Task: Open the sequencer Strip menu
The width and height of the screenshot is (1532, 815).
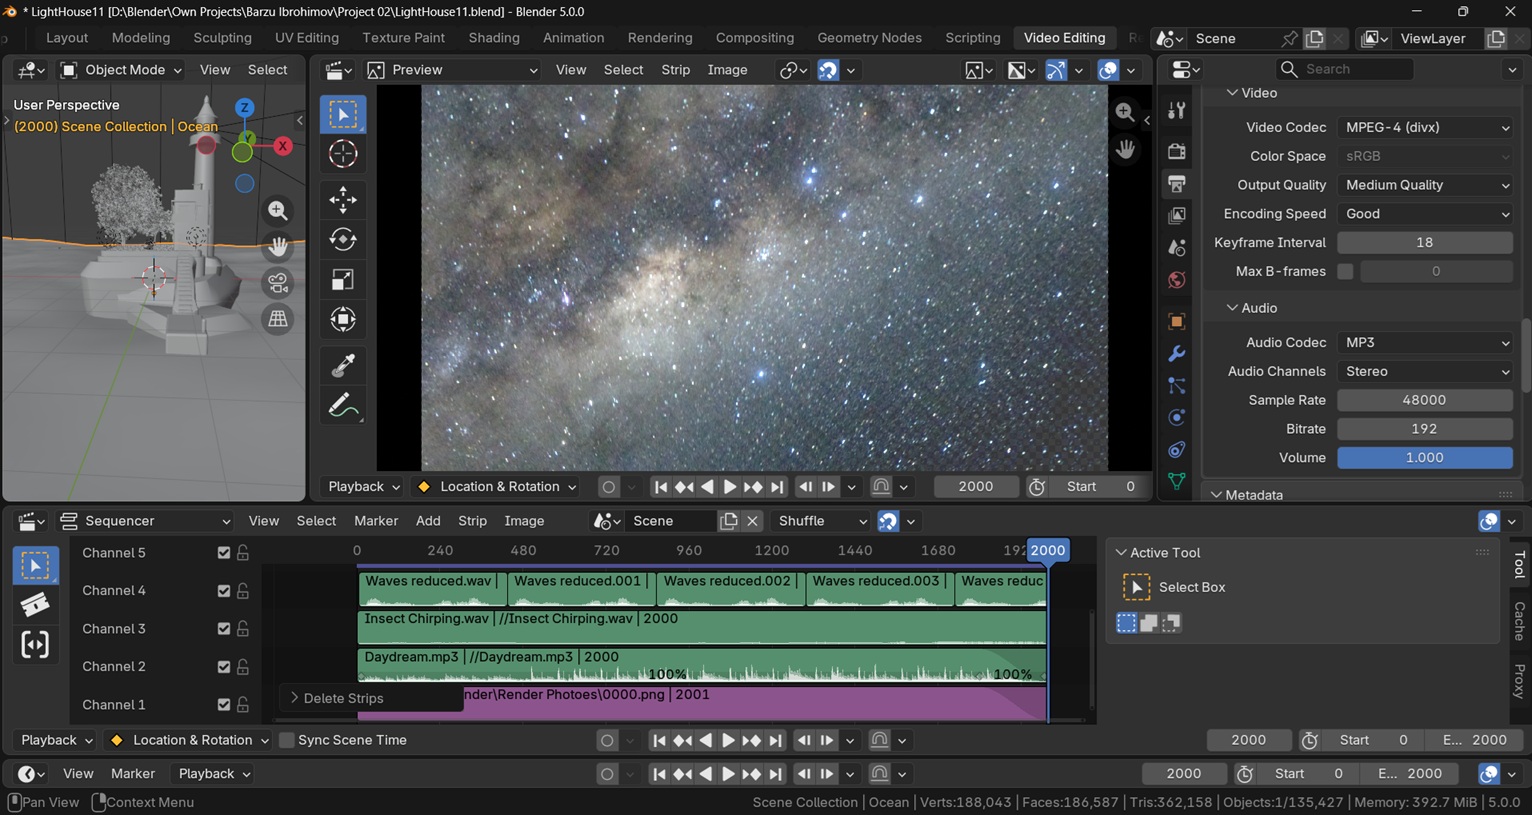Action: pos(472,521)
